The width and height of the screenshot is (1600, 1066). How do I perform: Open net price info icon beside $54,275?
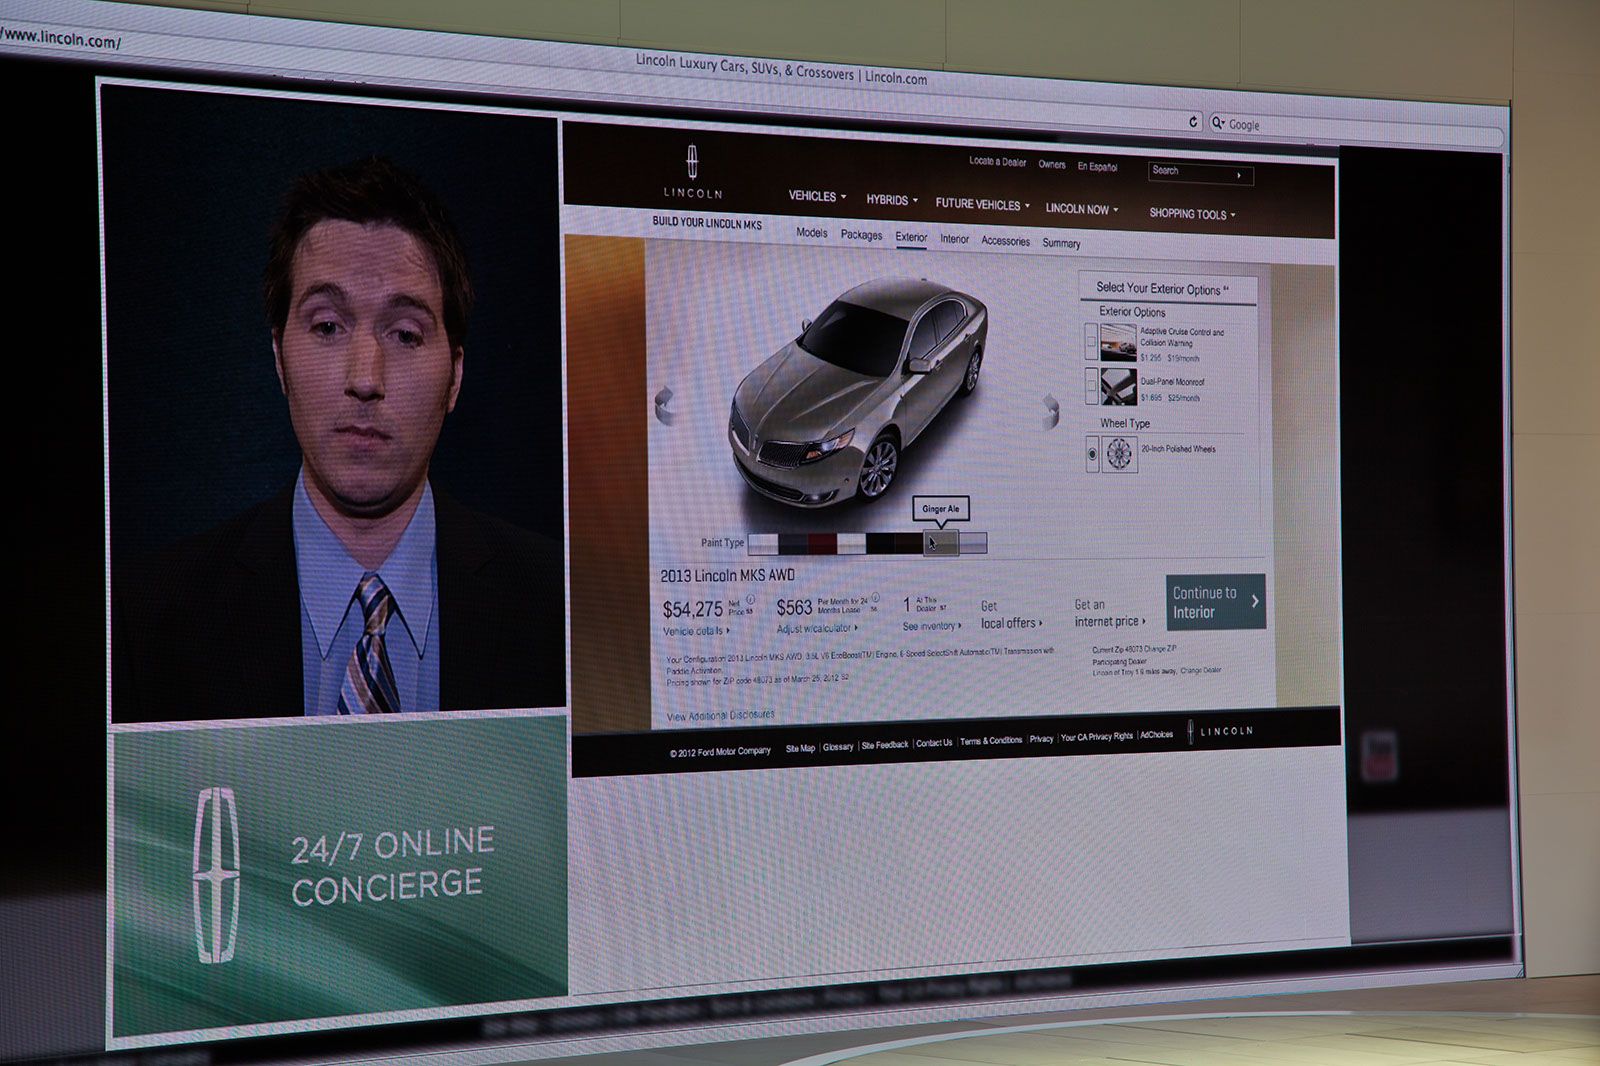[750, 600]
